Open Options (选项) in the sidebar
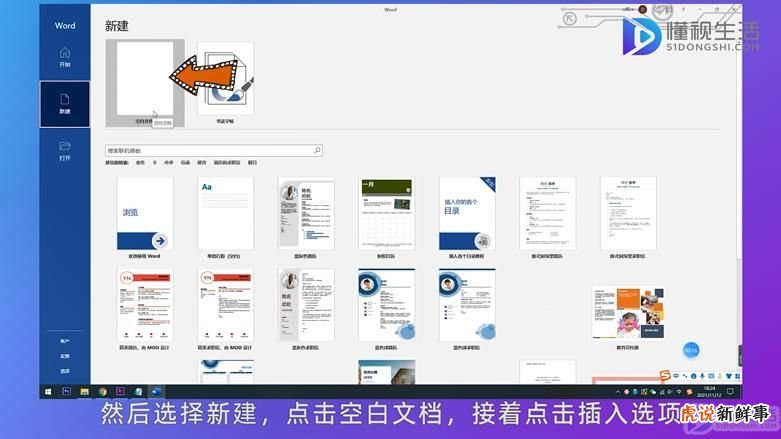The image size is (781, 439). click(65, 371)
